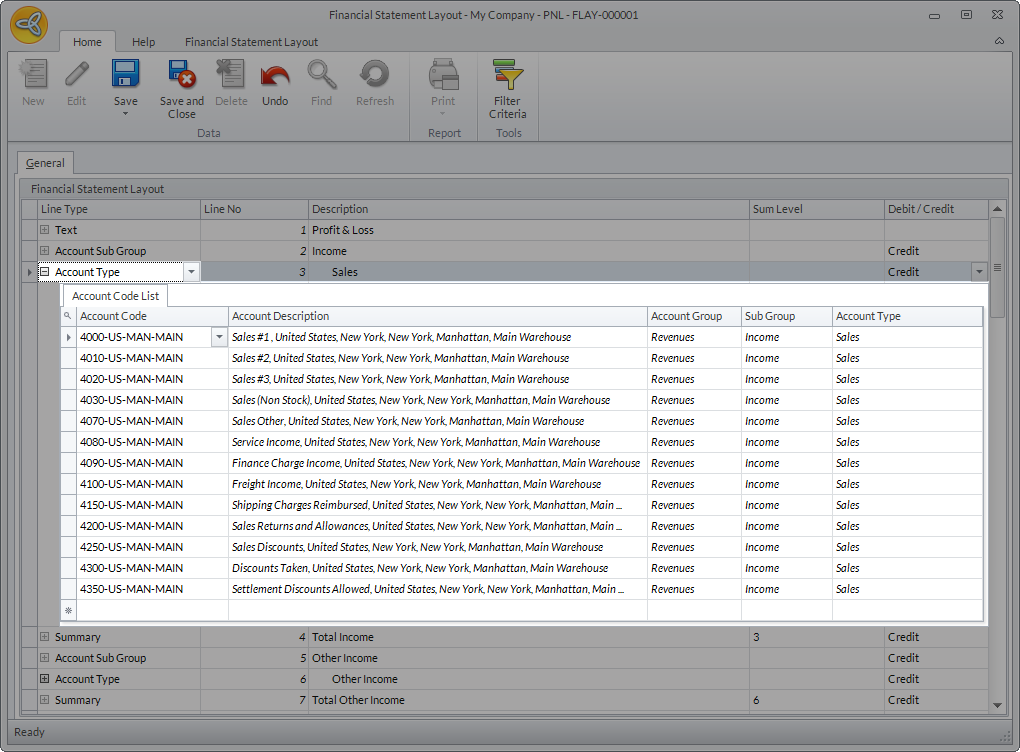Click the Undo arrow icon
This screenshot has height=752, width=1020.
[x=275, y=76]
